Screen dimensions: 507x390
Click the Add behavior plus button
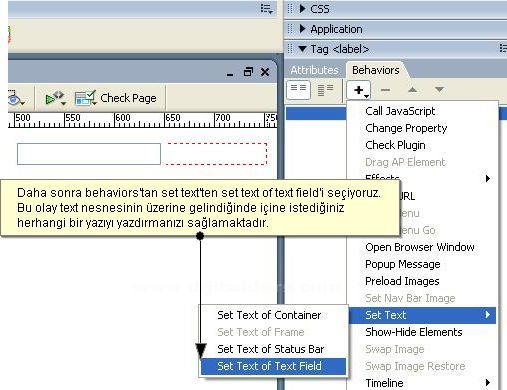click(359, 90)
